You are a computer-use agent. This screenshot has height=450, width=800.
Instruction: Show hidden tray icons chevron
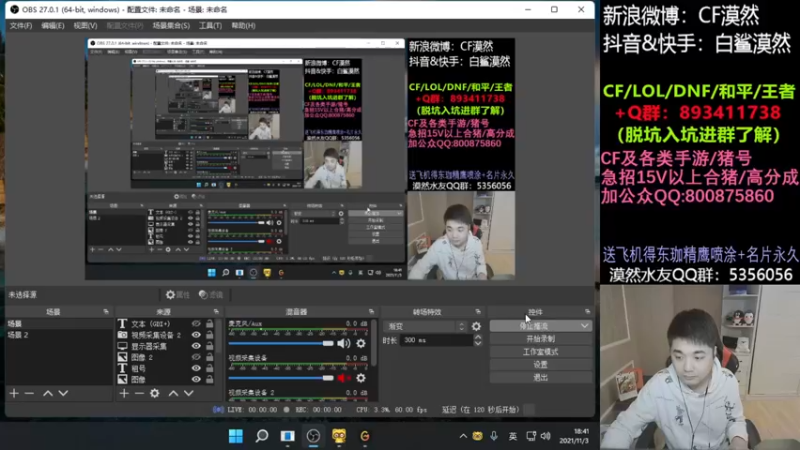pyautogui.click(x=463, y=436)
